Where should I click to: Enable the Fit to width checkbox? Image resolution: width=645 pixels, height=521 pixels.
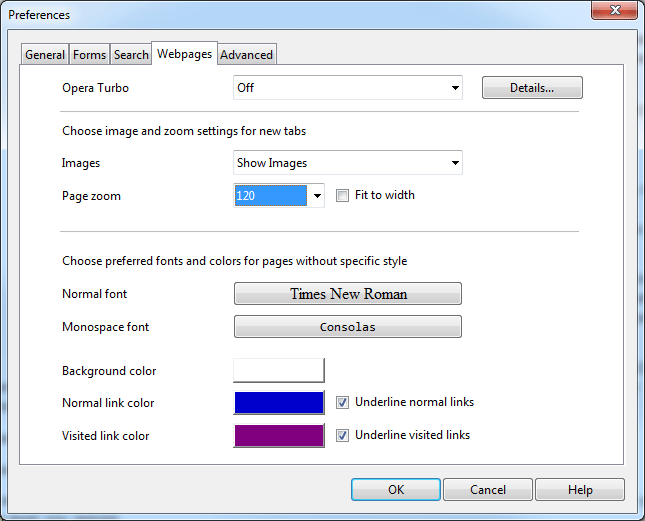click(x=342, y=195)
